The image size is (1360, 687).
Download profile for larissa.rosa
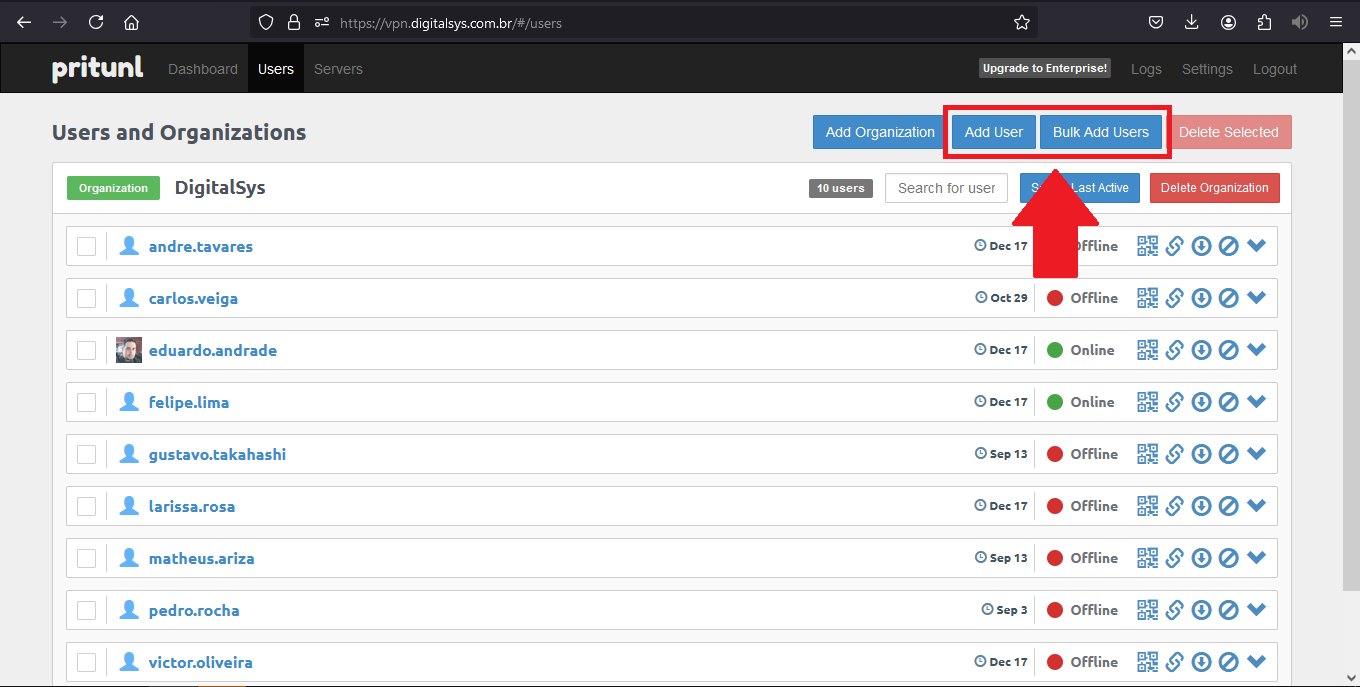1202,506
